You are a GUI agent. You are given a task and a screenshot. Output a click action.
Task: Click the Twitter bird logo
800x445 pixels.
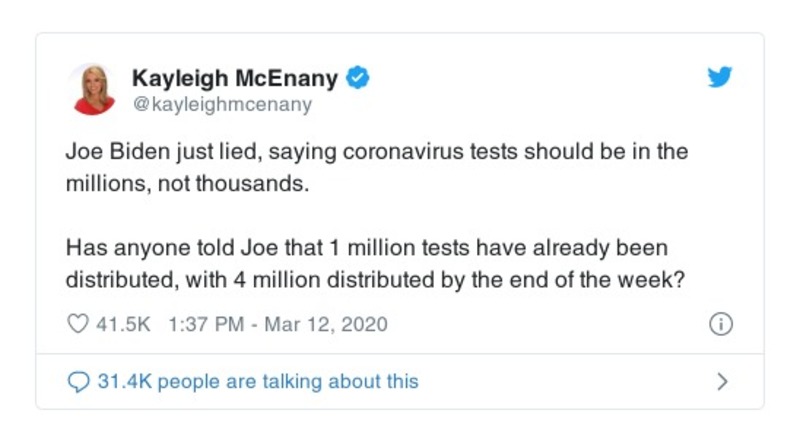coord(719,78)
